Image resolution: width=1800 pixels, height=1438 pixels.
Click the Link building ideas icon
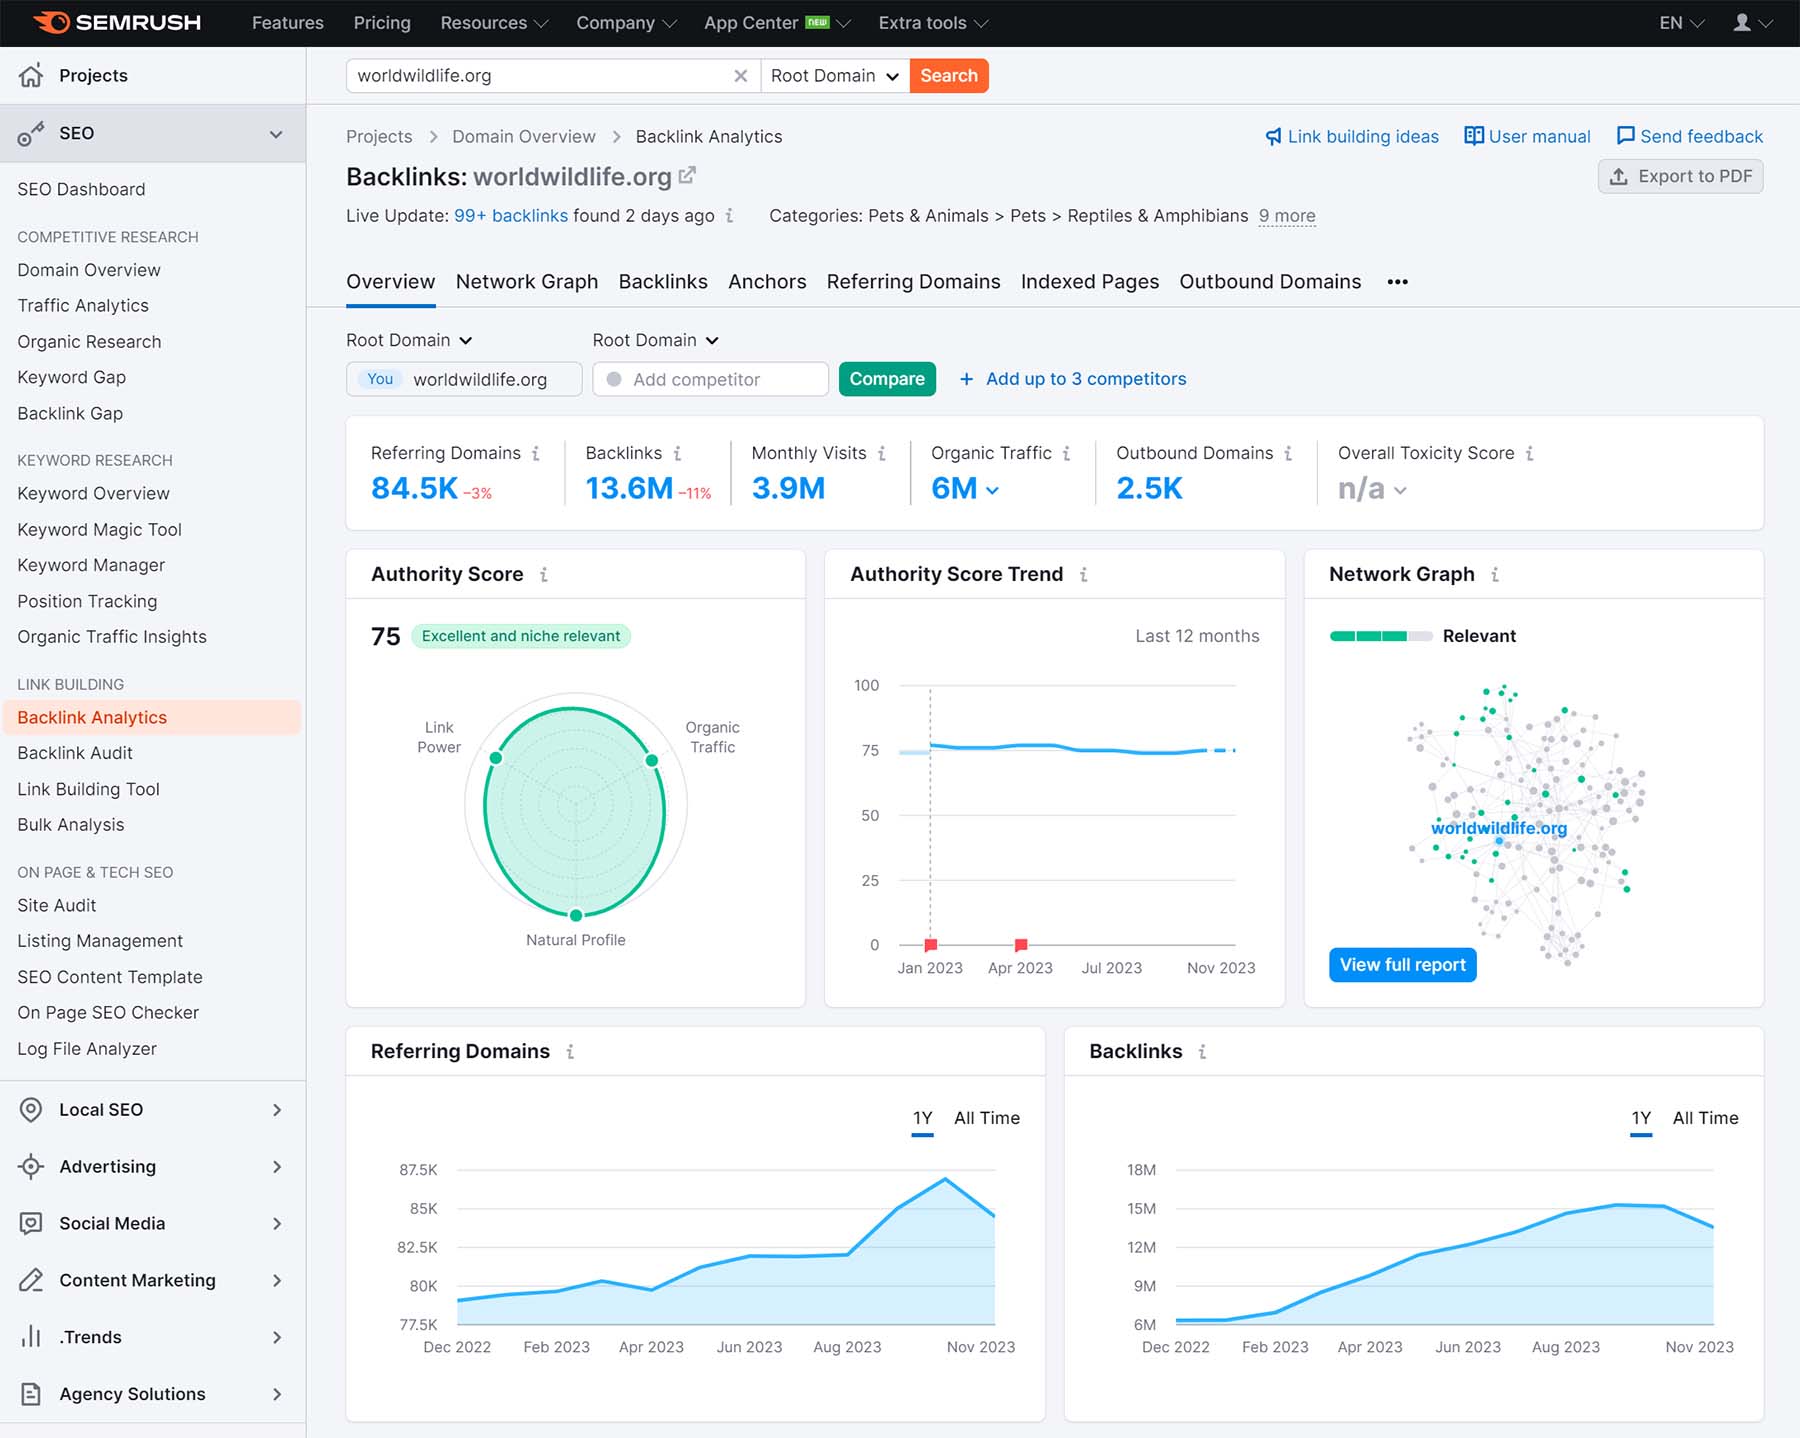tap(1273, 136)
